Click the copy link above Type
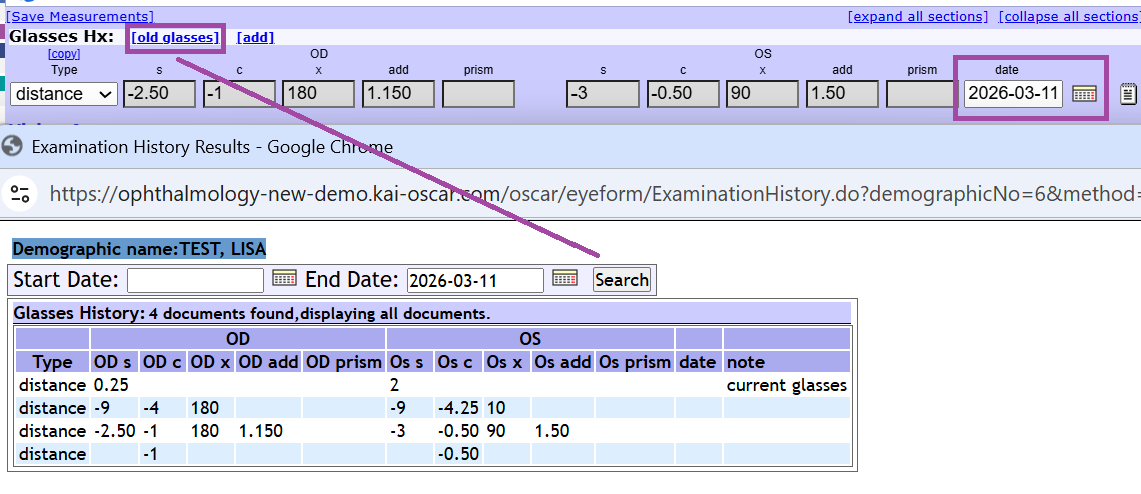This screenshot has width=1141, height=494. point(64,54)
